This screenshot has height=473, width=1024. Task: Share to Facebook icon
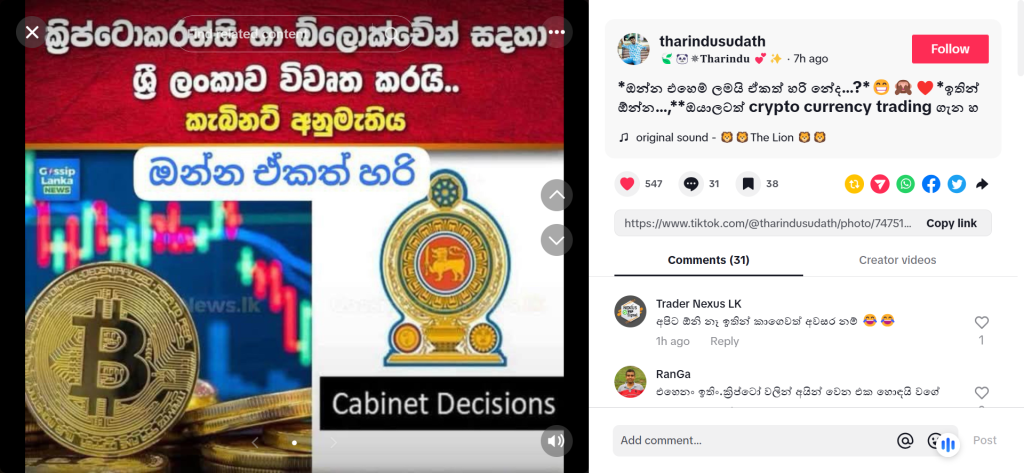pos(931,184)
